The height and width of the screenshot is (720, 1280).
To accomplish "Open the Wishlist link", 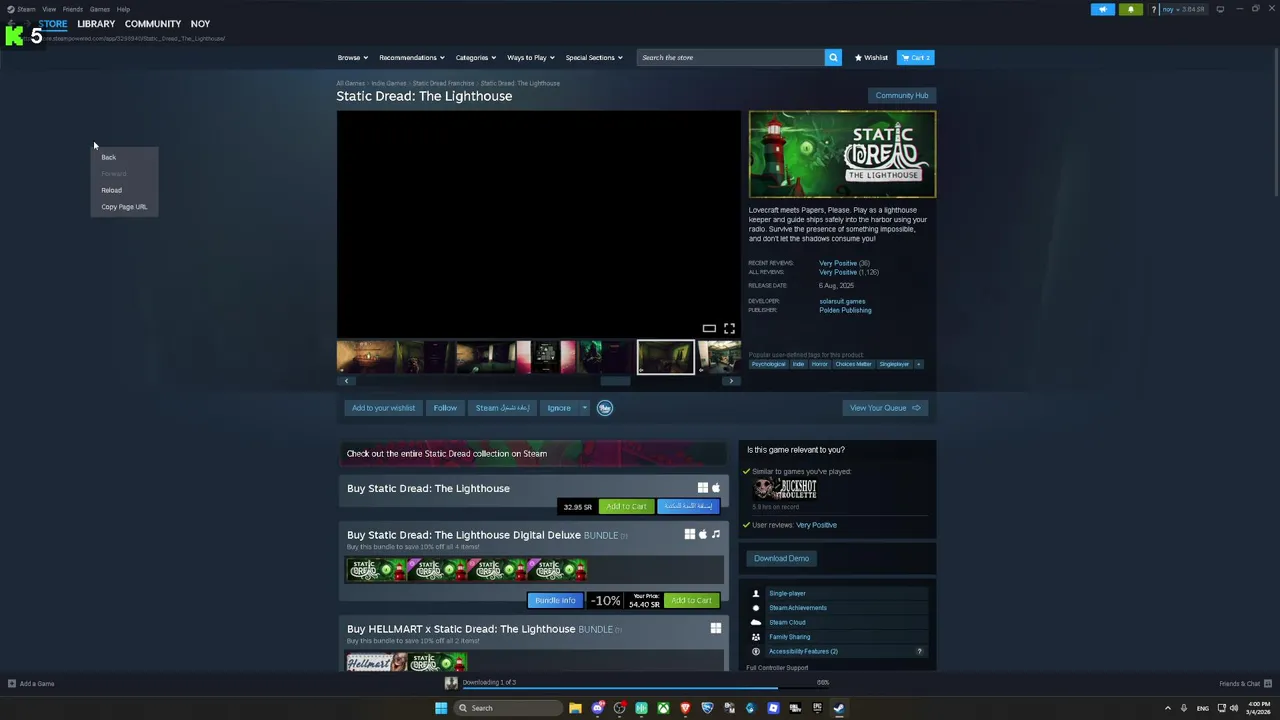I will click(871, 57).
